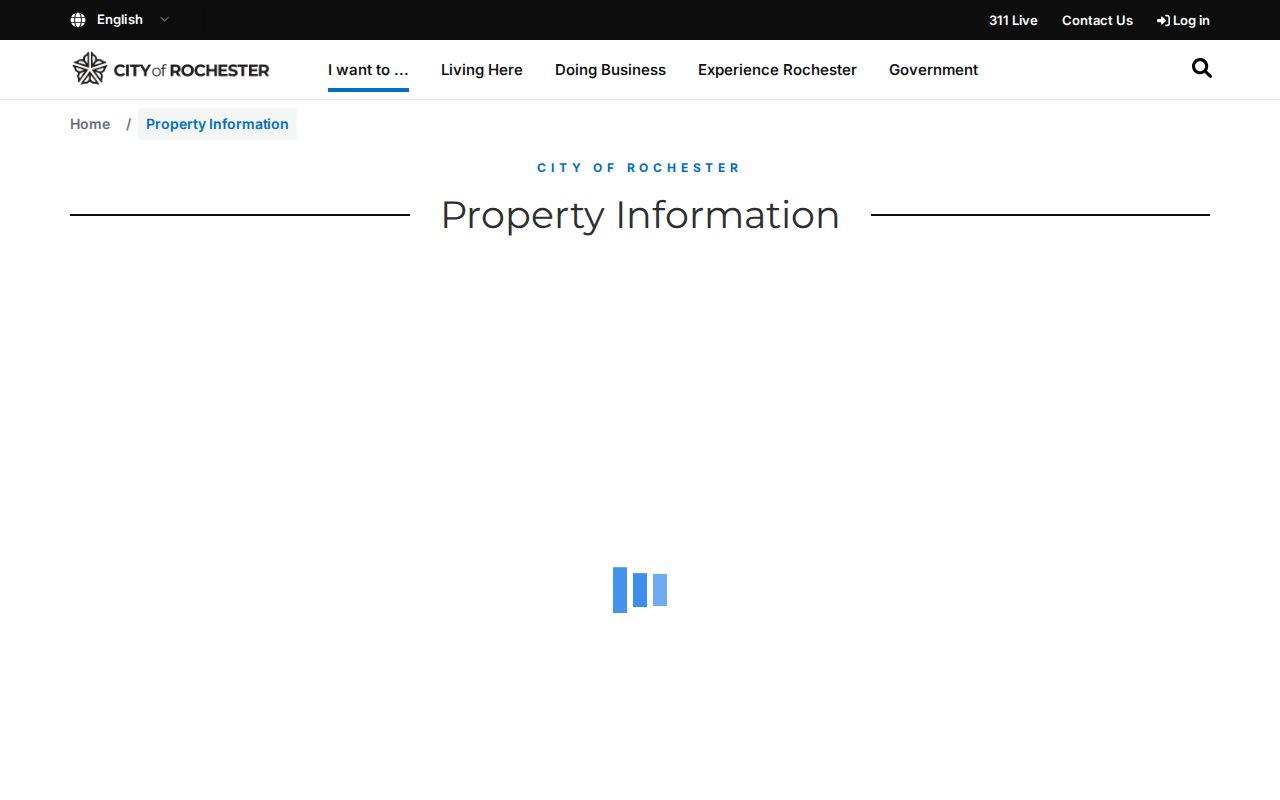This screenshot has height=800, width=1280.
Task: Open the English language dropdown
Action: [133, 20]
